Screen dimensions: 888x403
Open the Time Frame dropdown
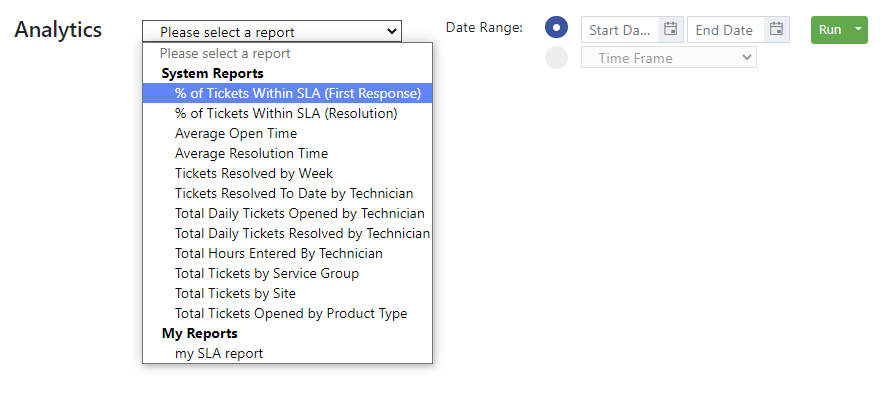669,58
